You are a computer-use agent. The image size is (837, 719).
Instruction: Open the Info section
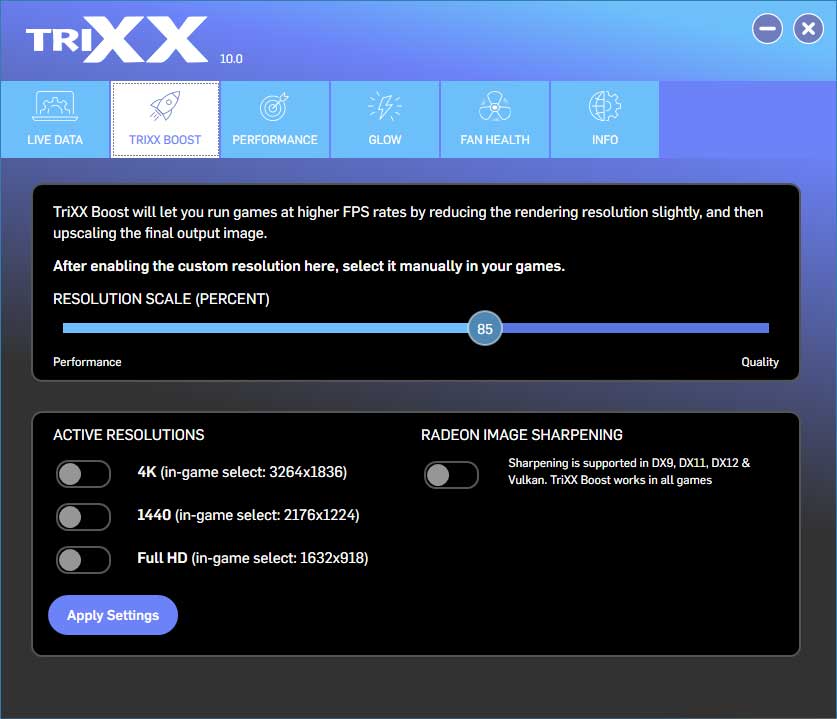[604, 119]
